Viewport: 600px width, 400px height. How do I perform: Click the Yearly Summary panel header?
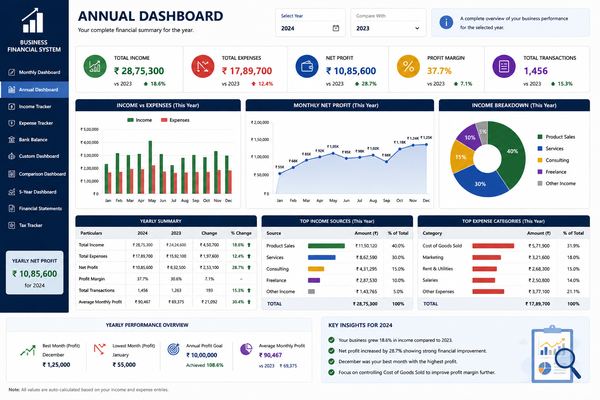point(166,221)
